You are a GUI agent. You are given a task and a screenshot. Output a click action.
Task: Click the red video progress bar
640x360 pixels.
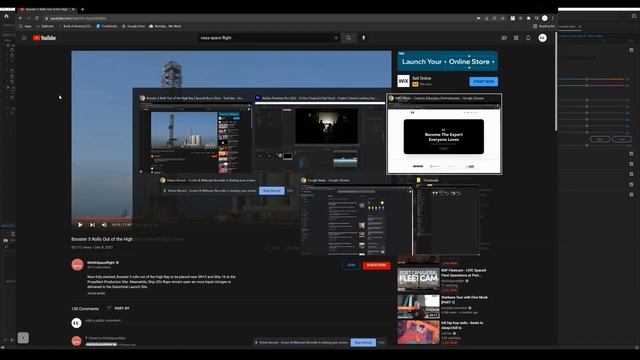click(102, 219)
